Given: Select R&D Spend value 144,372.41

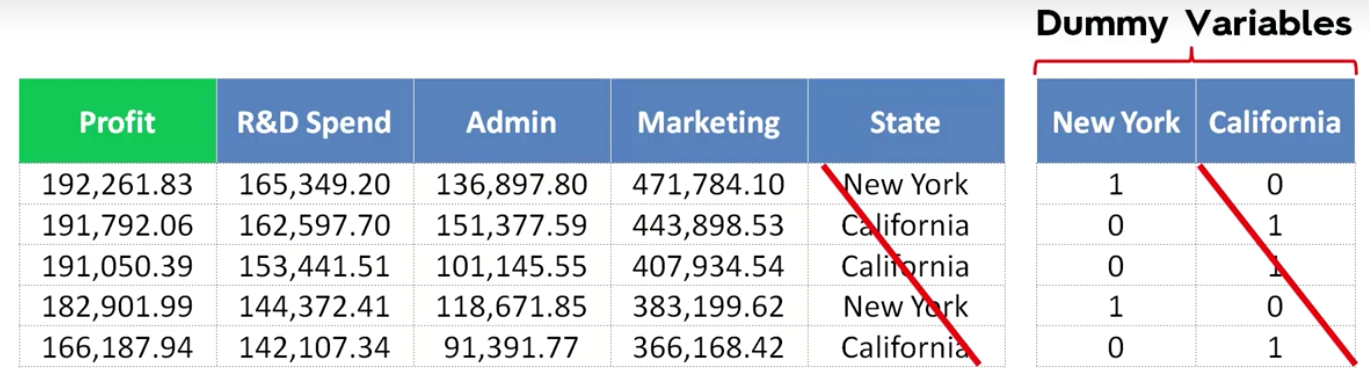Looking at the screenshot, I should (x=314, y=306).
